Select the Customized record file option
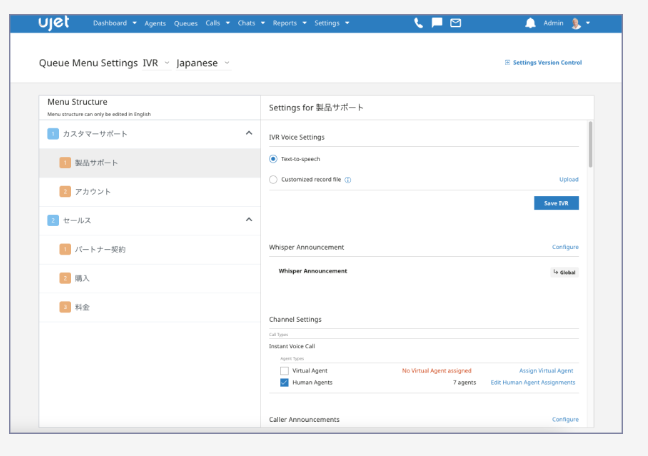The width and height of the screenshot is (648, 456). coord(273,180)
